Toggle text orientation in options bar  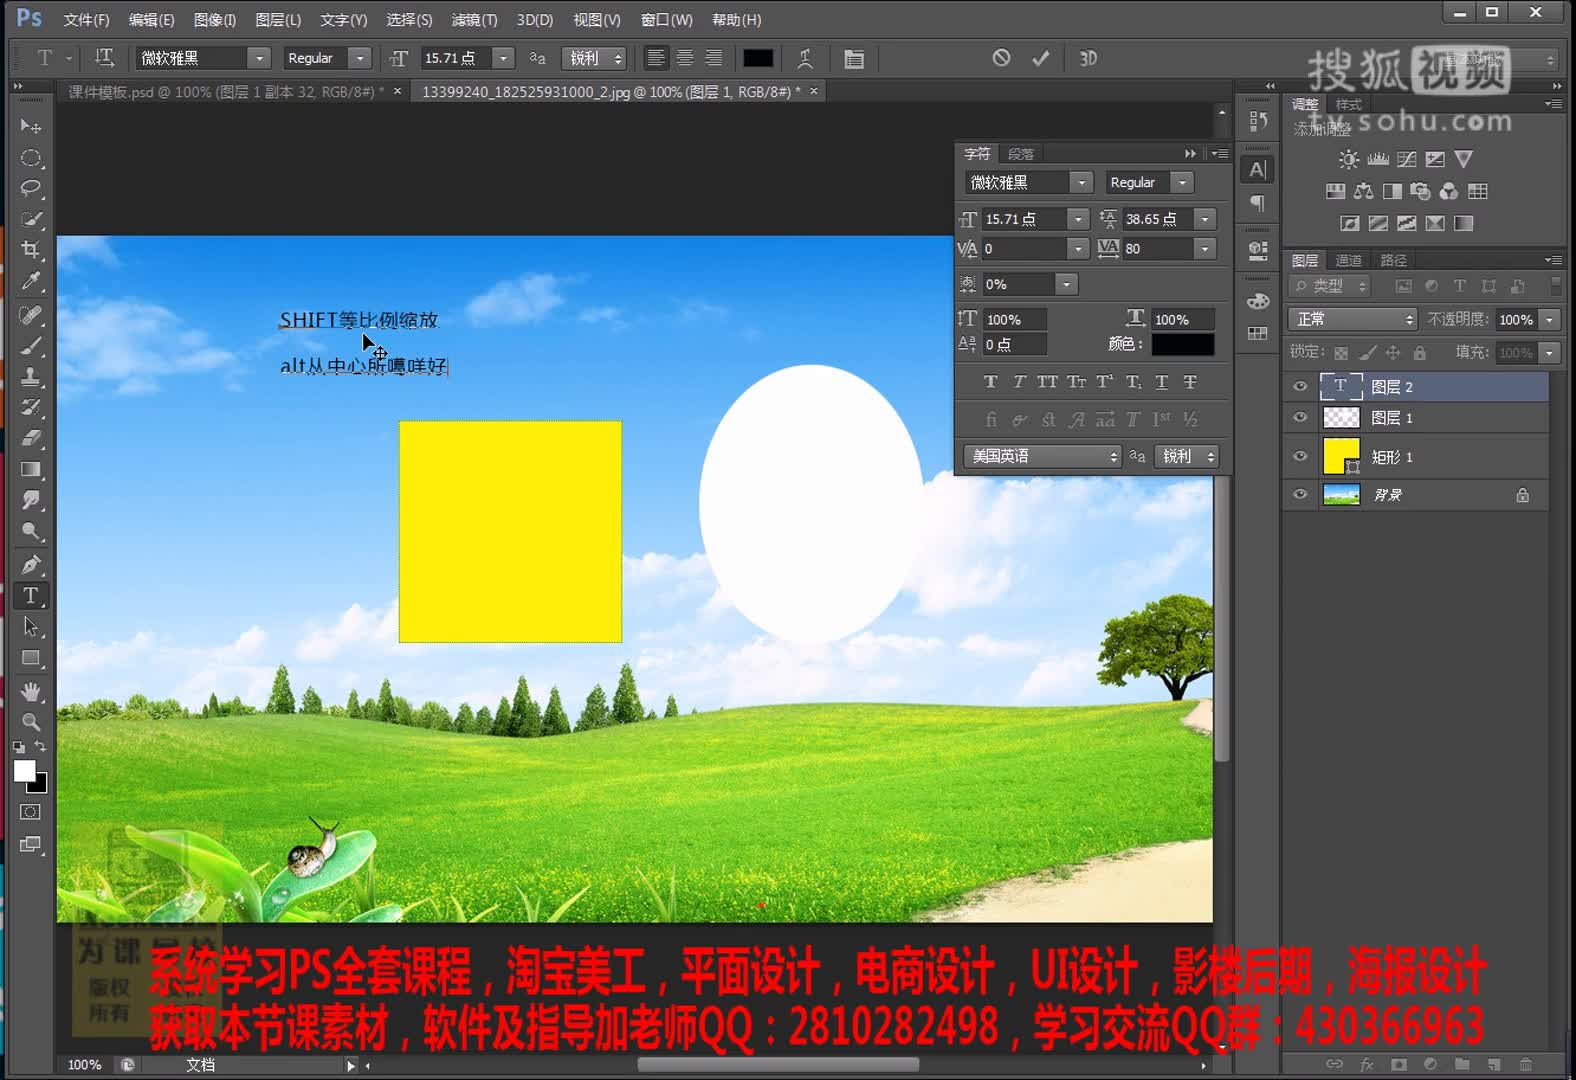(x=104, y=58)
